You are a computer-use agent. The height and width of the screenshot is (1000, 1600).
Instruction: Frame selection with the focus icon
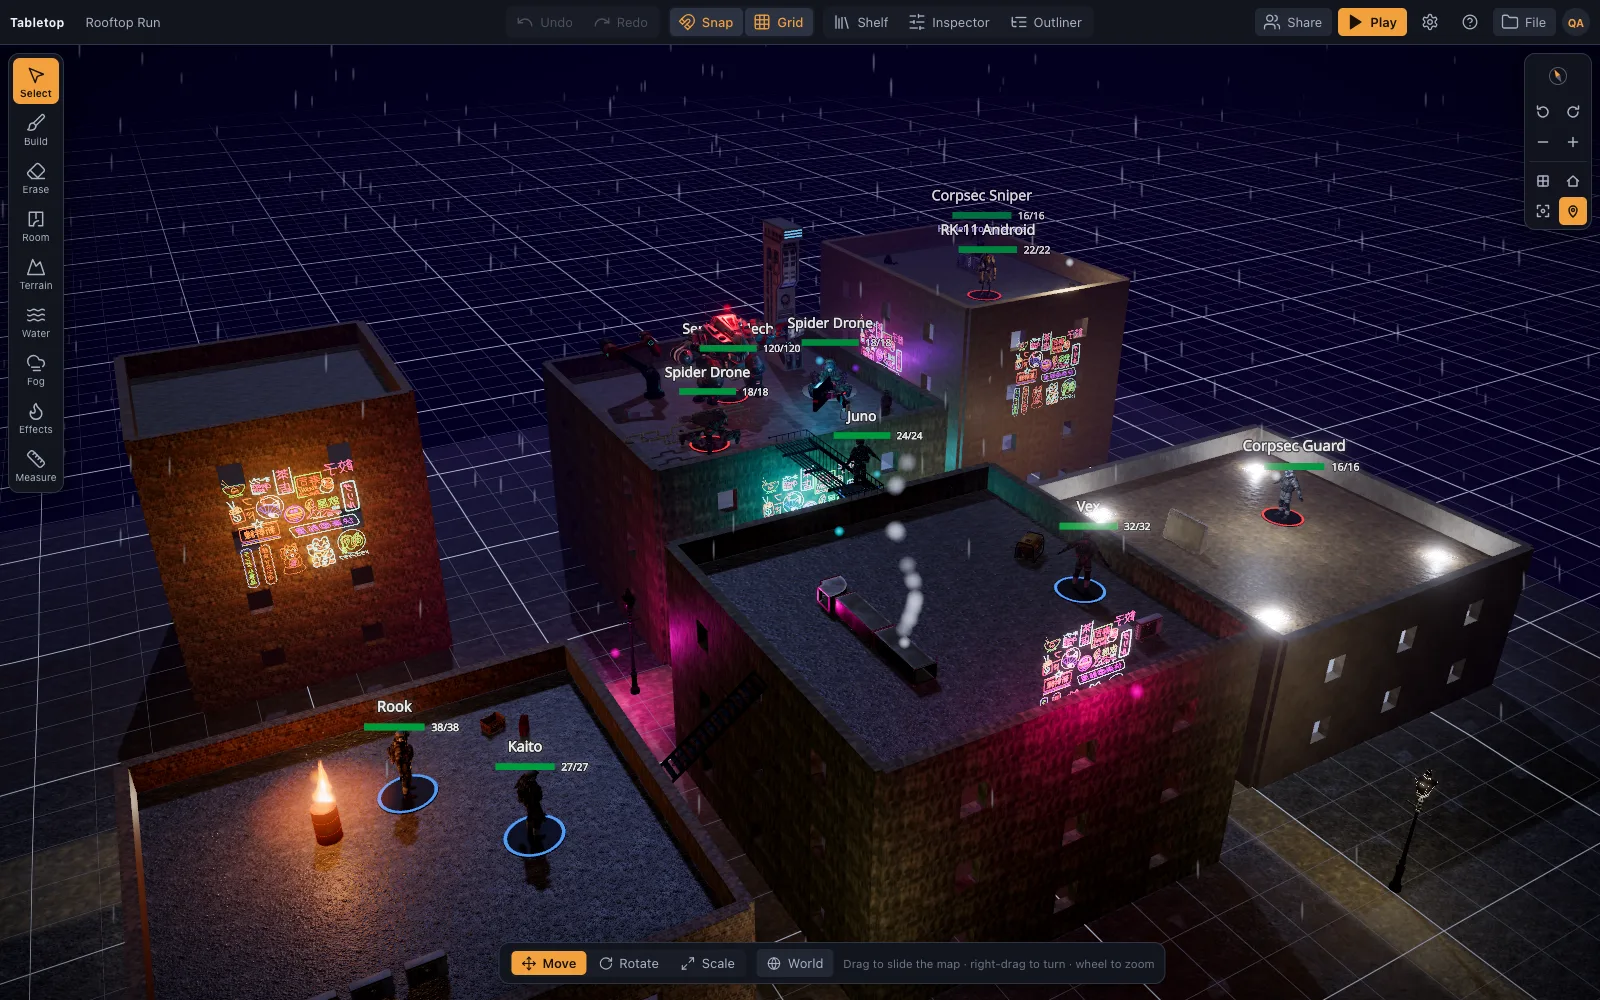coord(1543,211)
